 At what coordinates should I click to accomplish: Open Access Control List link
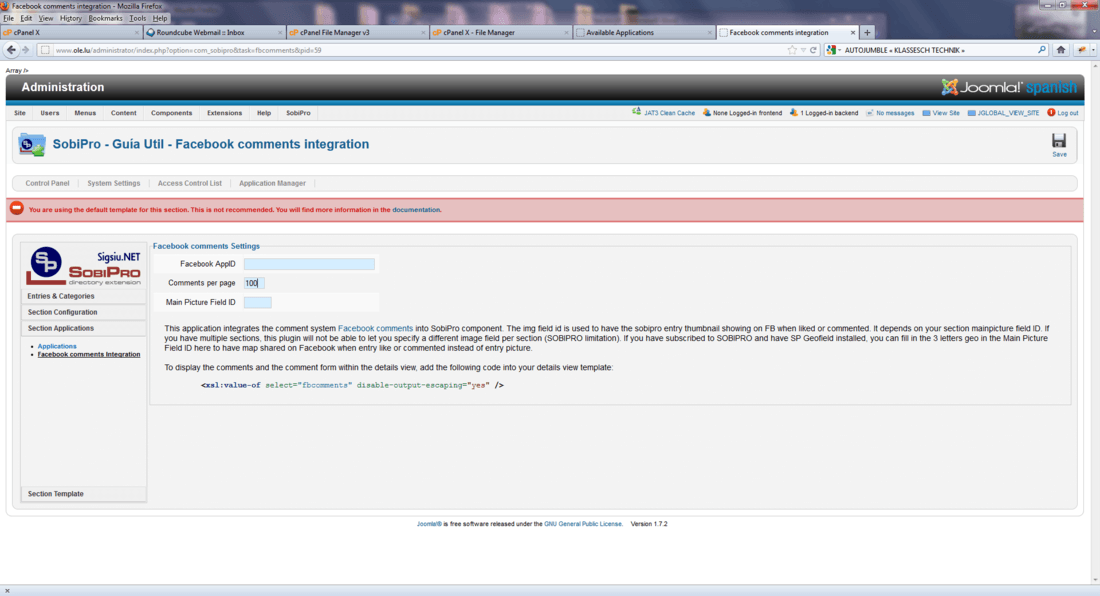[x=189, y=183]
